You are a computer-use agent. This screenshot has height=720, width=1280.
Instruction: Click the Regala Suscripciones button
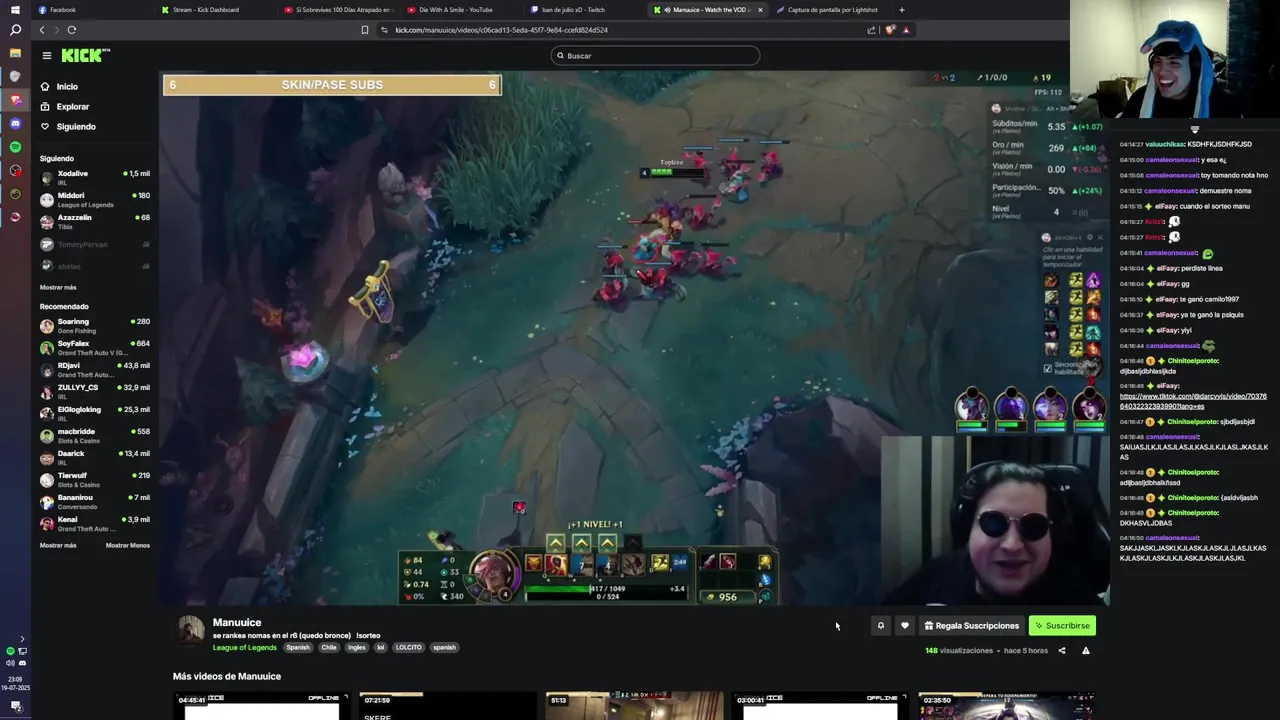(x=972, y=626)
